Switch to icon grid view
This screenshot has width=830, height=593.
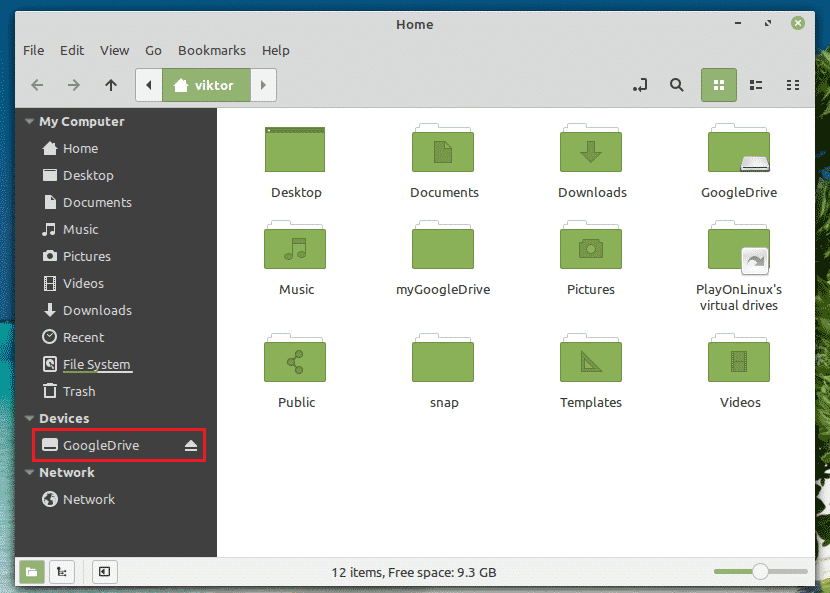pyautogui.click(x=718, y=86)
